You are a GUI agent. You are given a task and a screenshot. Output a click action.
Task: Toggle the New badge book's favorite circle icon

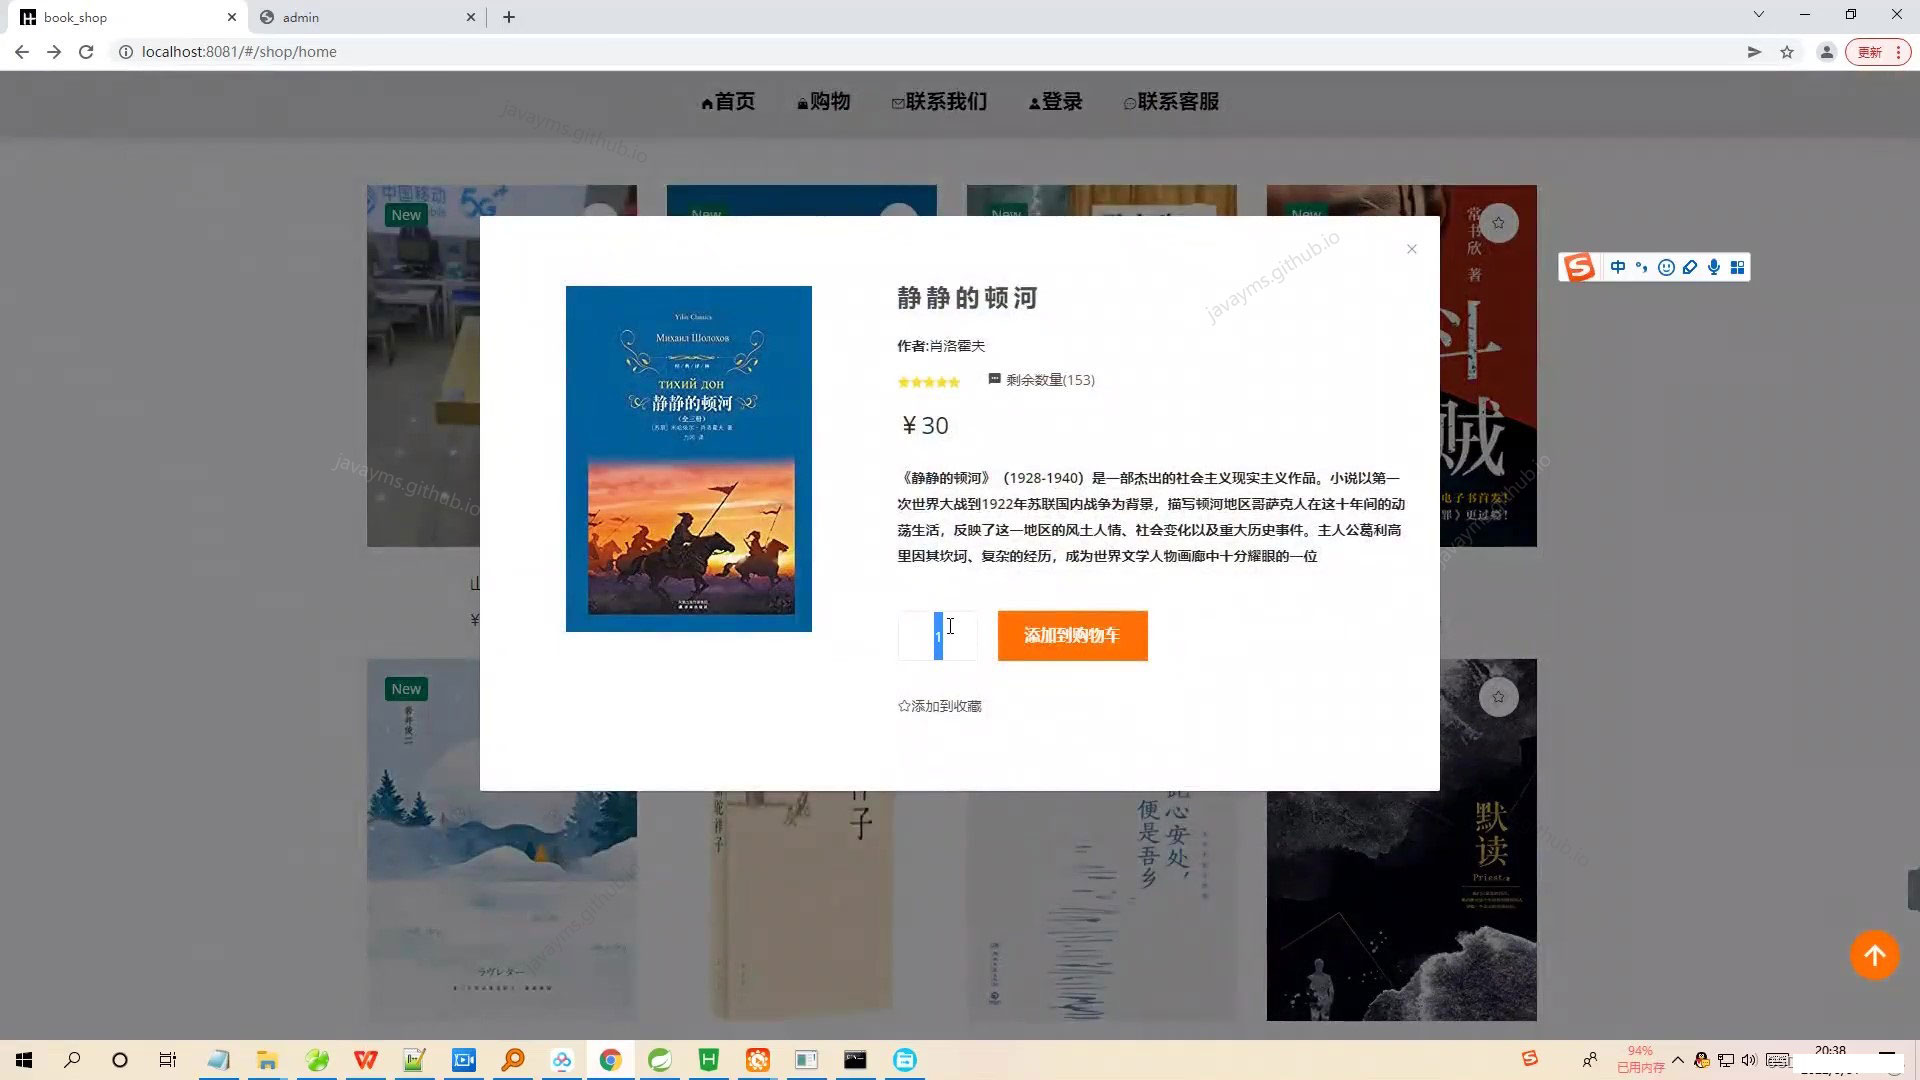point(1498,222)
